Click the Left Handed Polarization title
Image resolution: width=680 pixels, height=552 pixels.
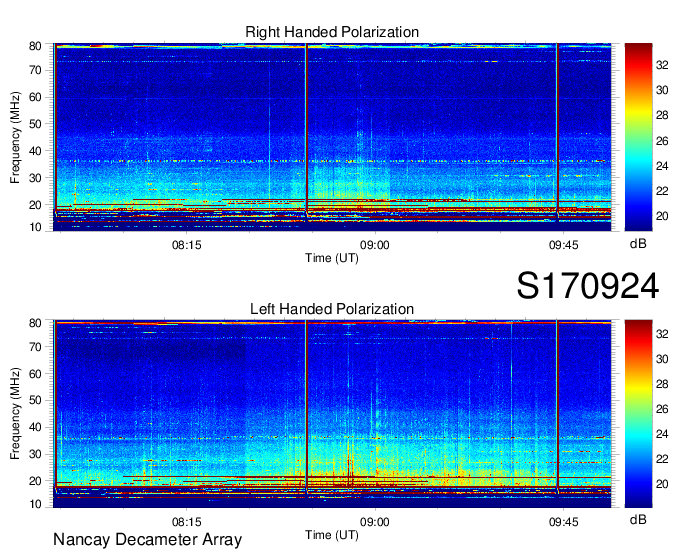332,309
